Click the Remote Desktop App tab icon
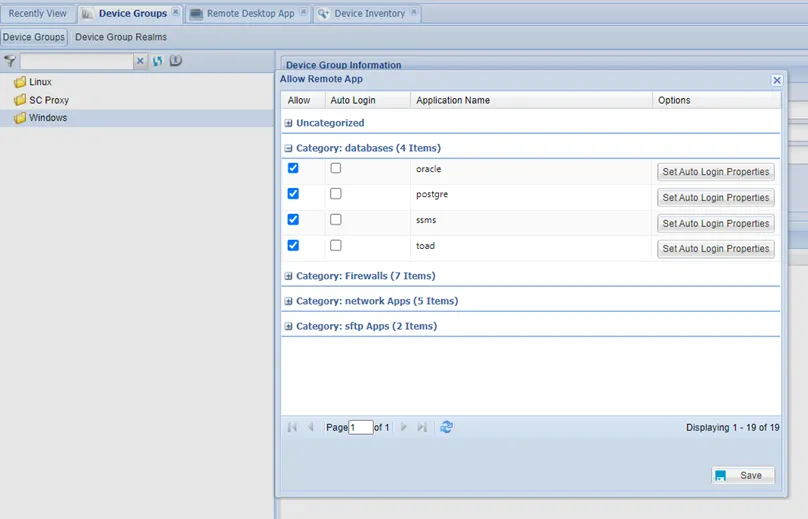Image resolution: width=808 pixels, height=519 pixels. point(196,14)
